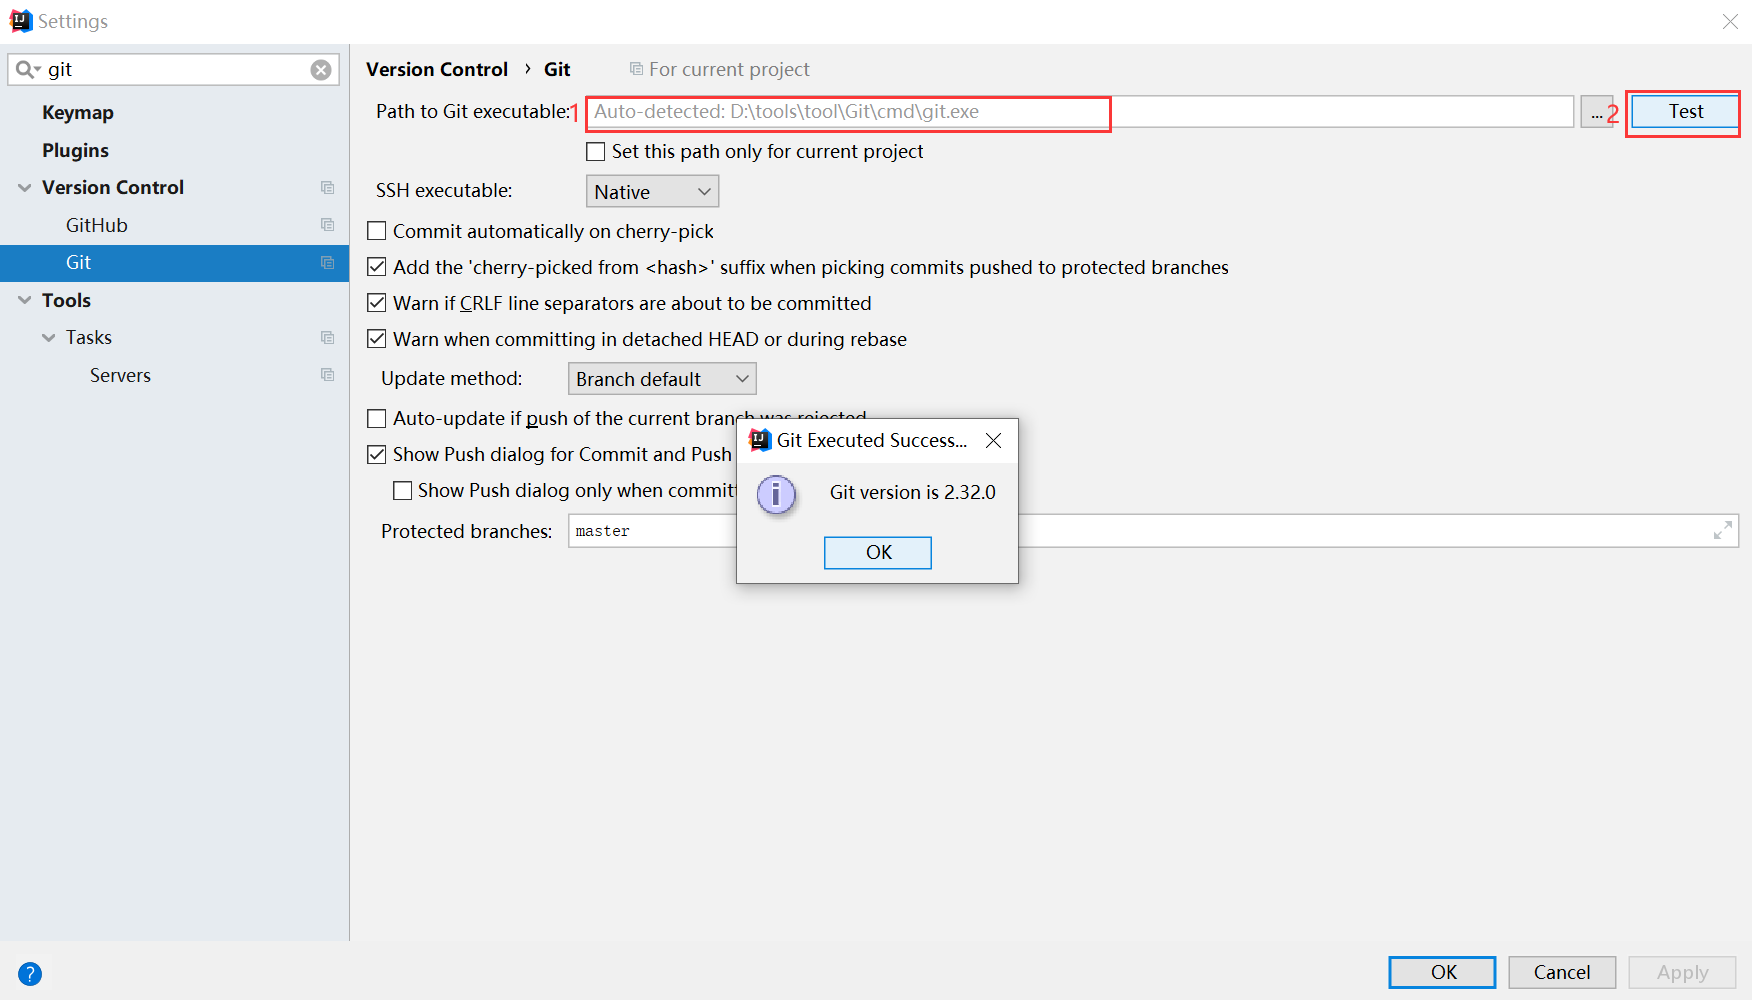Click project-level icon beside Git row
Image resolution: width=1752 pixels, height=1000 pixels.
327,262
